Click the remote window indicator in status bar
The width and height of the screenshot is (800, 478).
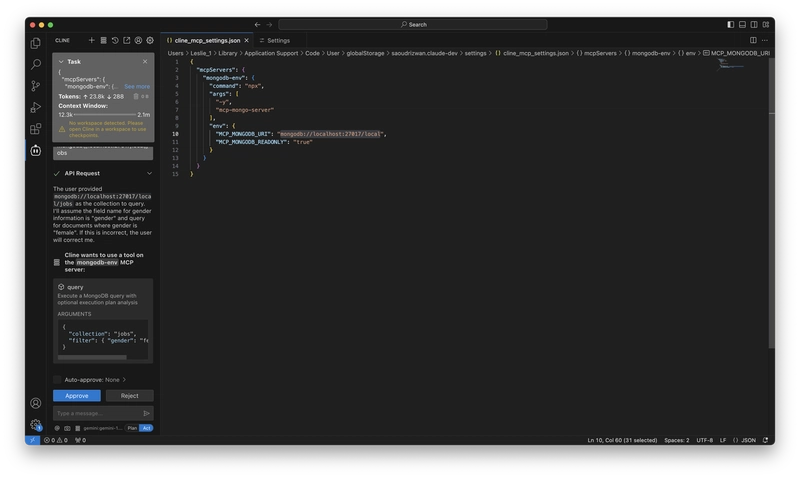[32, 440]
